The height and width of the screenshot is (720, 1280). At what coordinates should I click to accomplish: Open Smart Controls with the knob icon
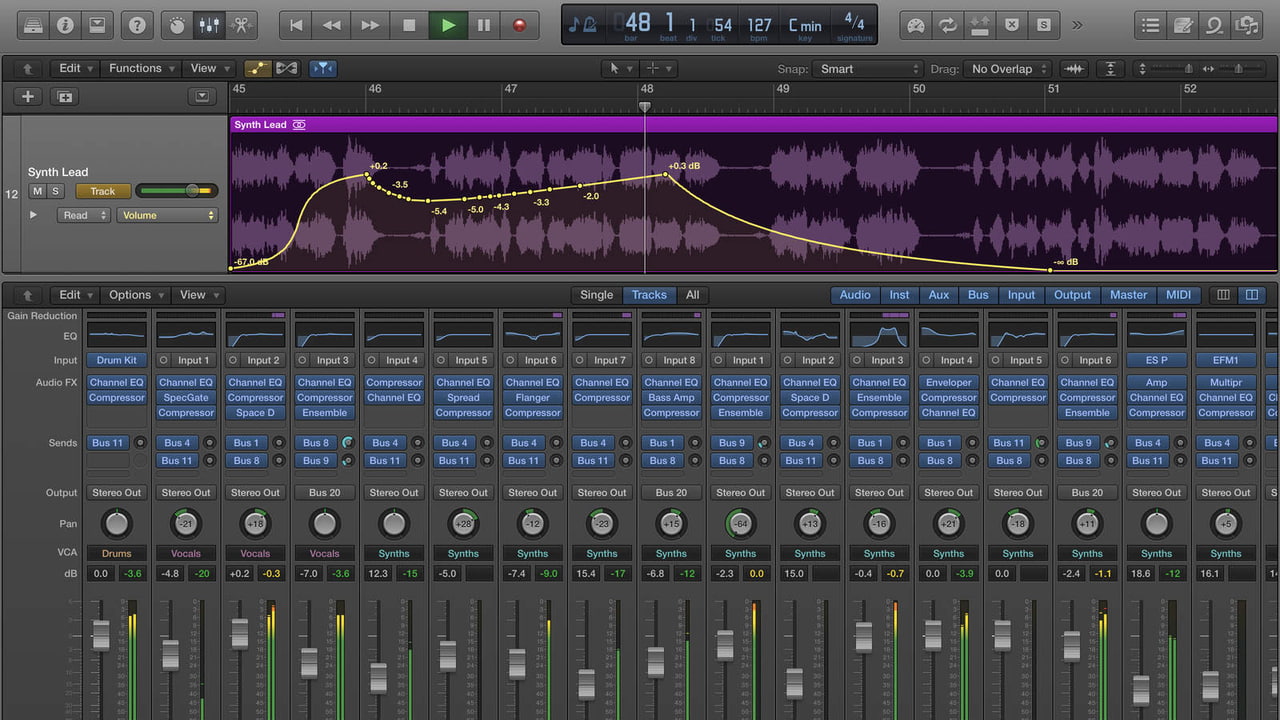[x=176, y=24]
